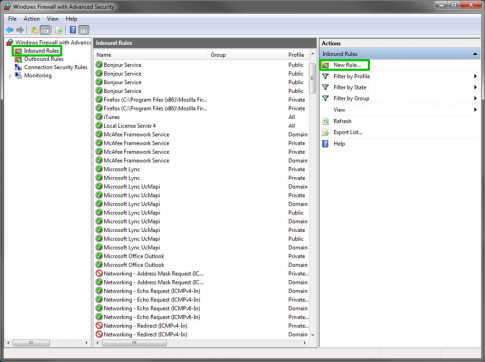This screenshot has height=362, width=485.
Task: Select the Echo Request (ICMPv4-In) Domain rule
Action: (202, 291)
